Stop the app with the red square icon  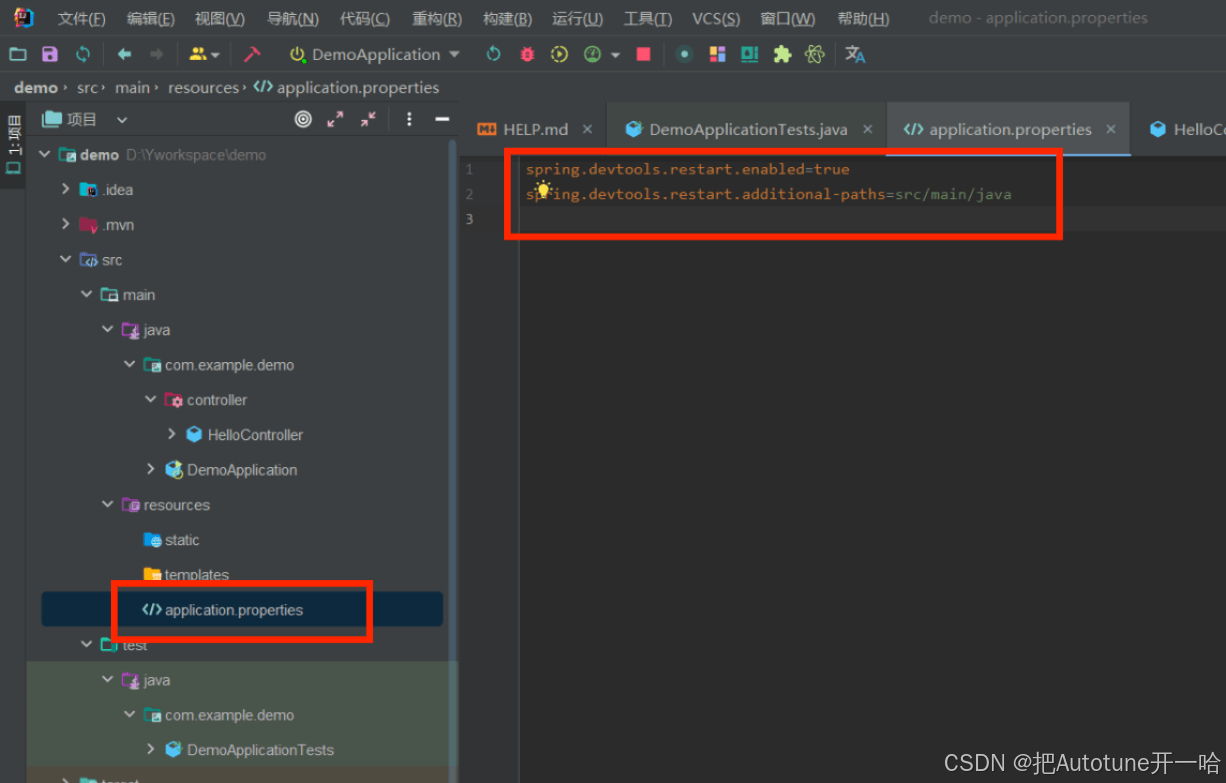pos(644,54)
